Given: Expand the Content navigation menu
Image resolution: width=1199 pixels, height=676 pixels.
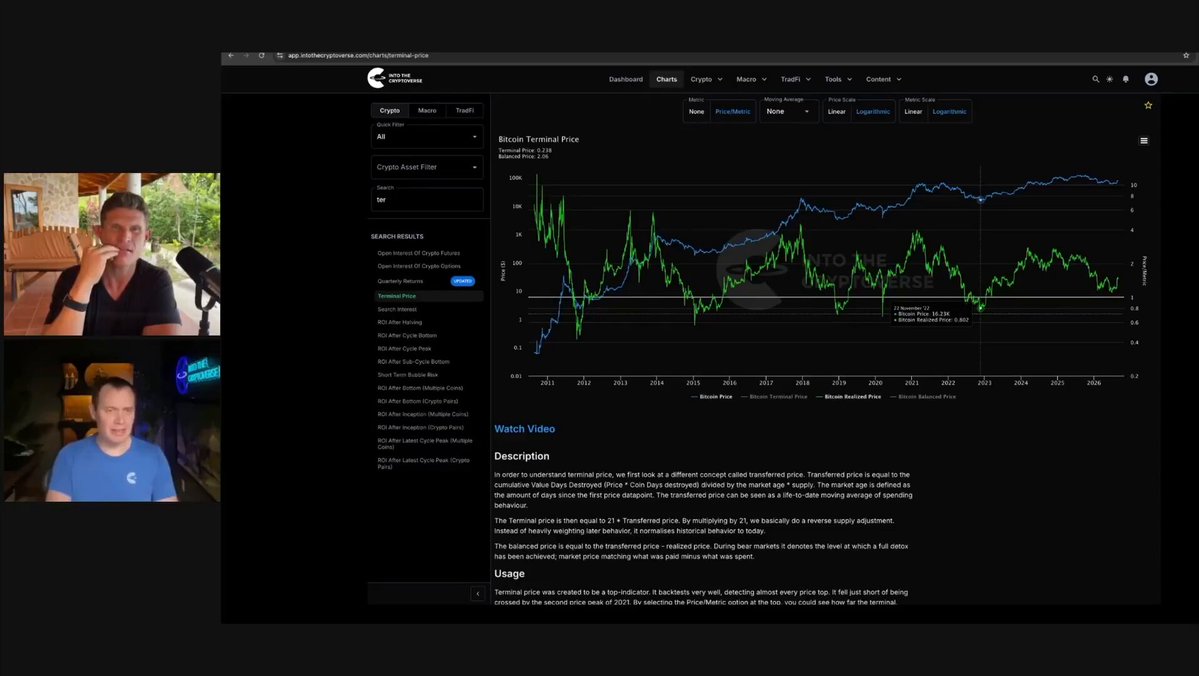Looking at the screenshot, I should tap(883, 79).
